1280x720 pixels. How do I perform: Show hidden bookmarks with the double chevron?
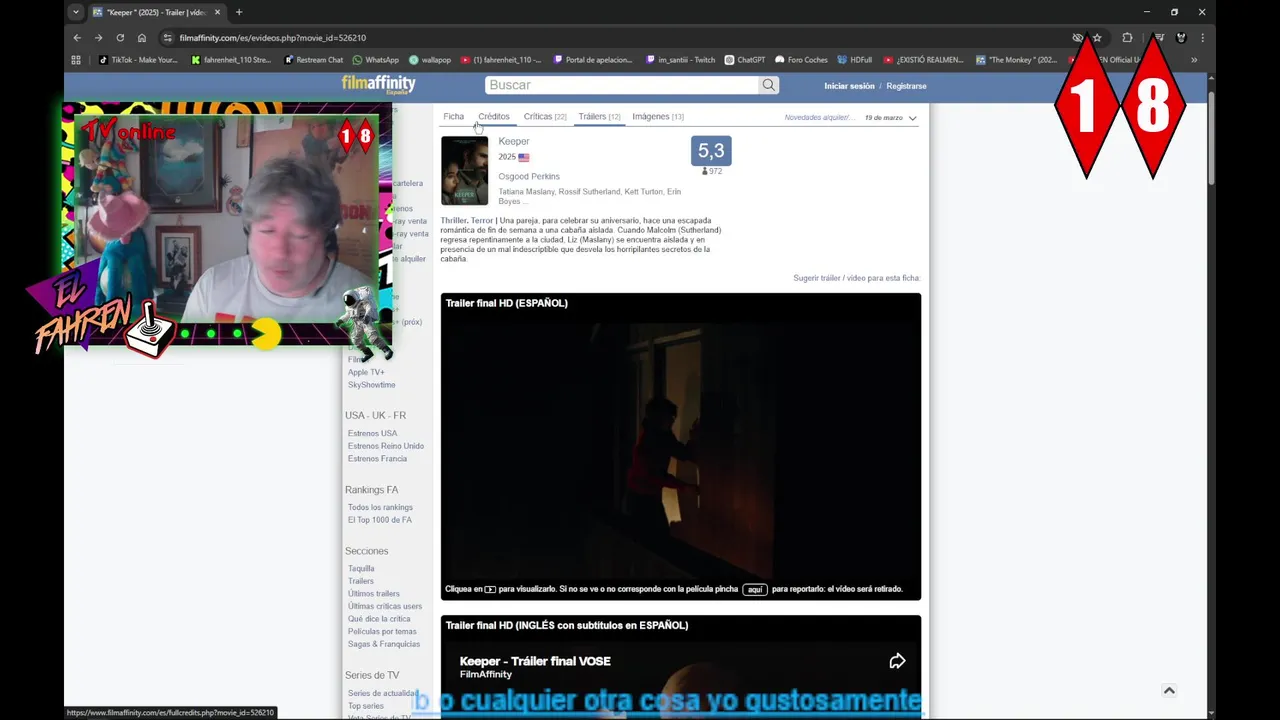pos(1193,60)
